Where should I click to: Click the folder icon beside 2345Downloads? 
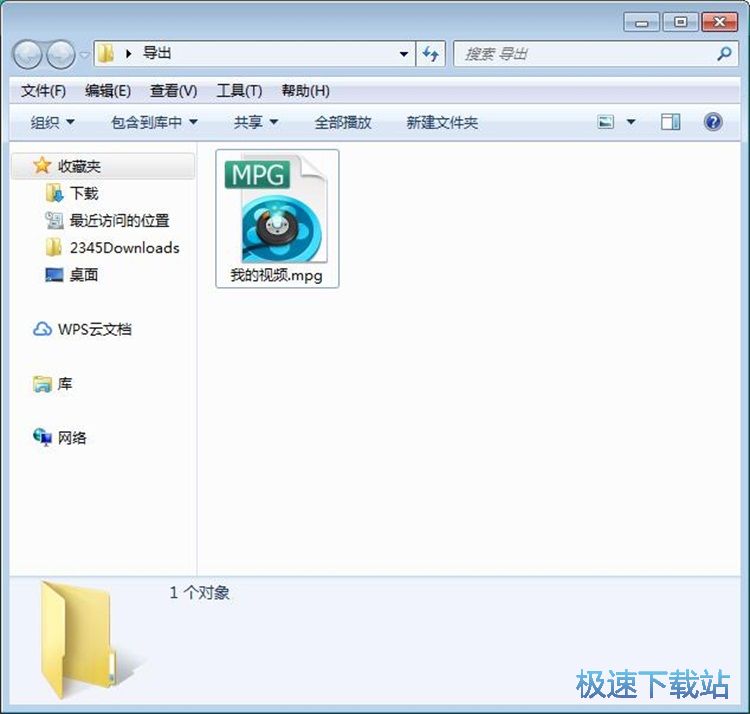click(x=54, y=247)
